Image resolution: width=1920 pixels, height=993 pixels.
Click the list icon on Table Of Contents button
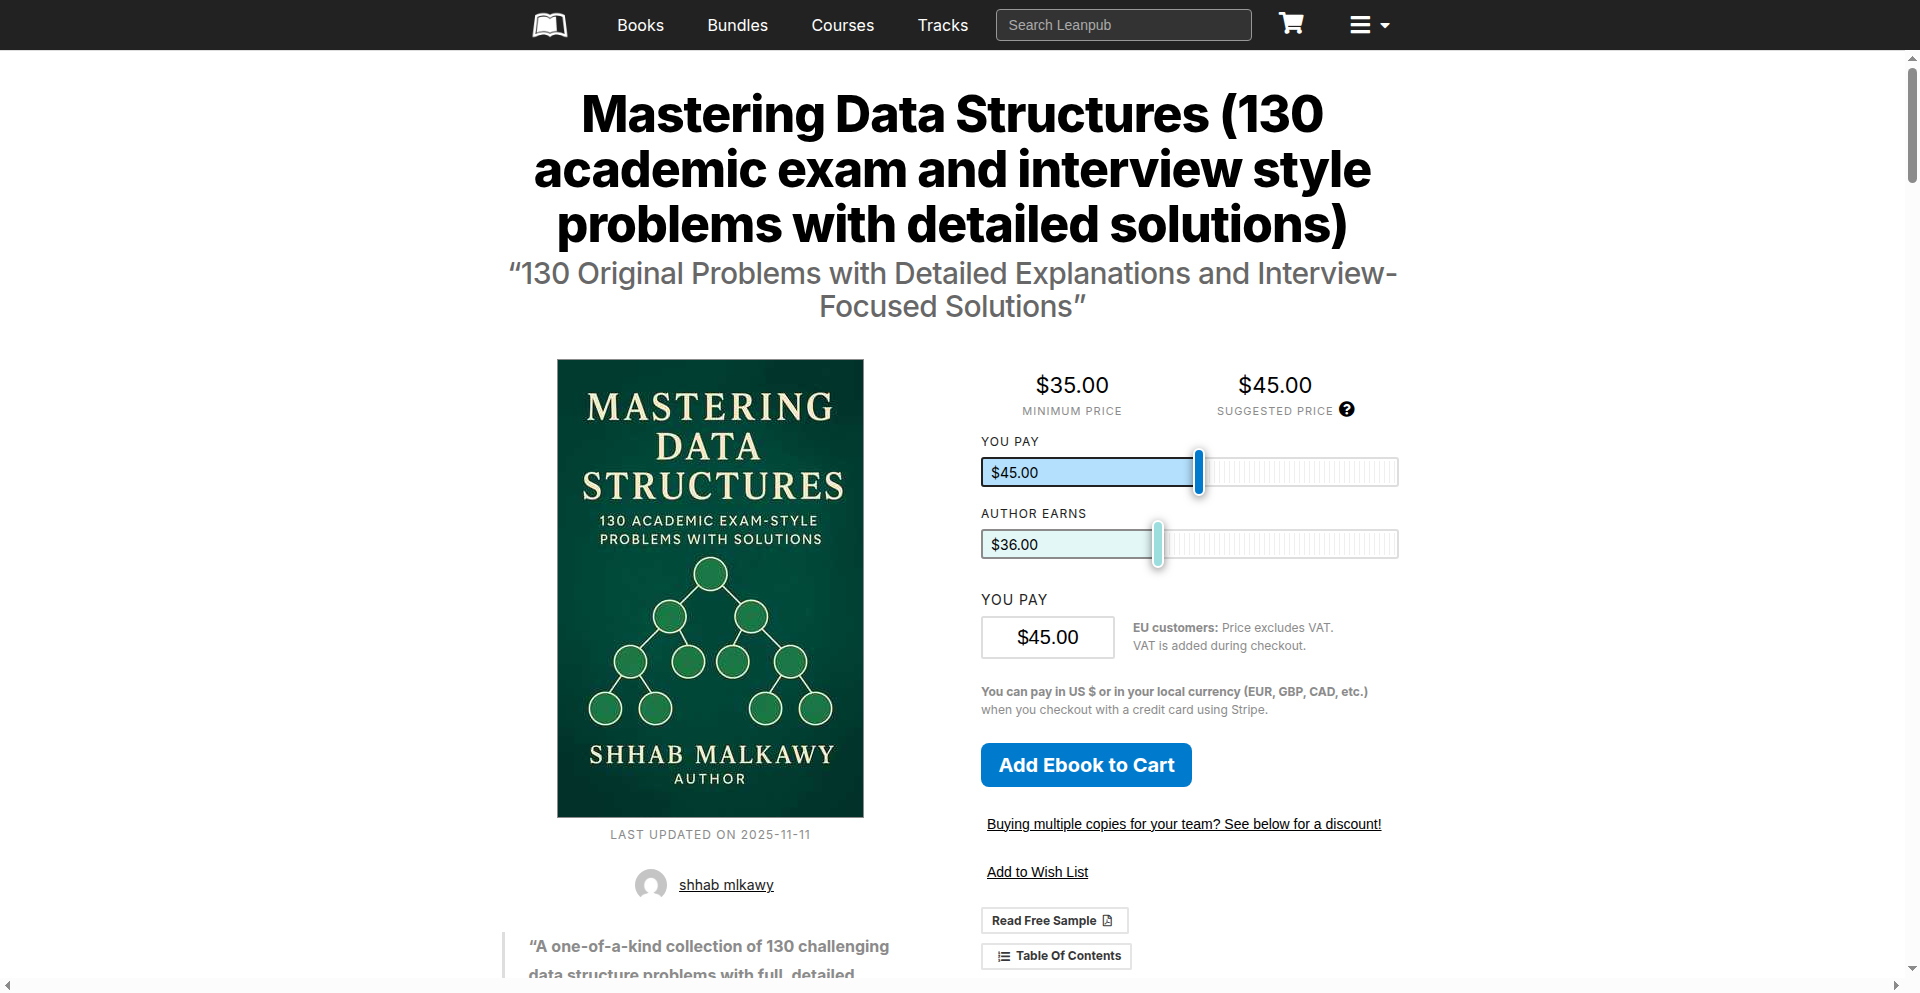(1003, 956)
